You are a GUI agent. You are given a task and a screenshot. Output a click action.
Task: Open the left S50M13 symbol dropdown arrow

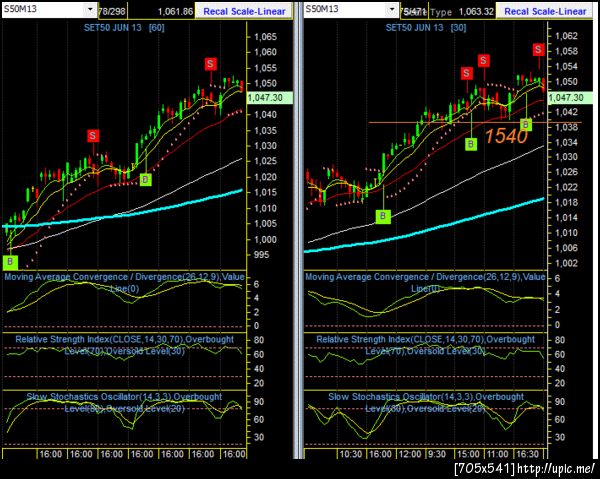coord(90,9)
